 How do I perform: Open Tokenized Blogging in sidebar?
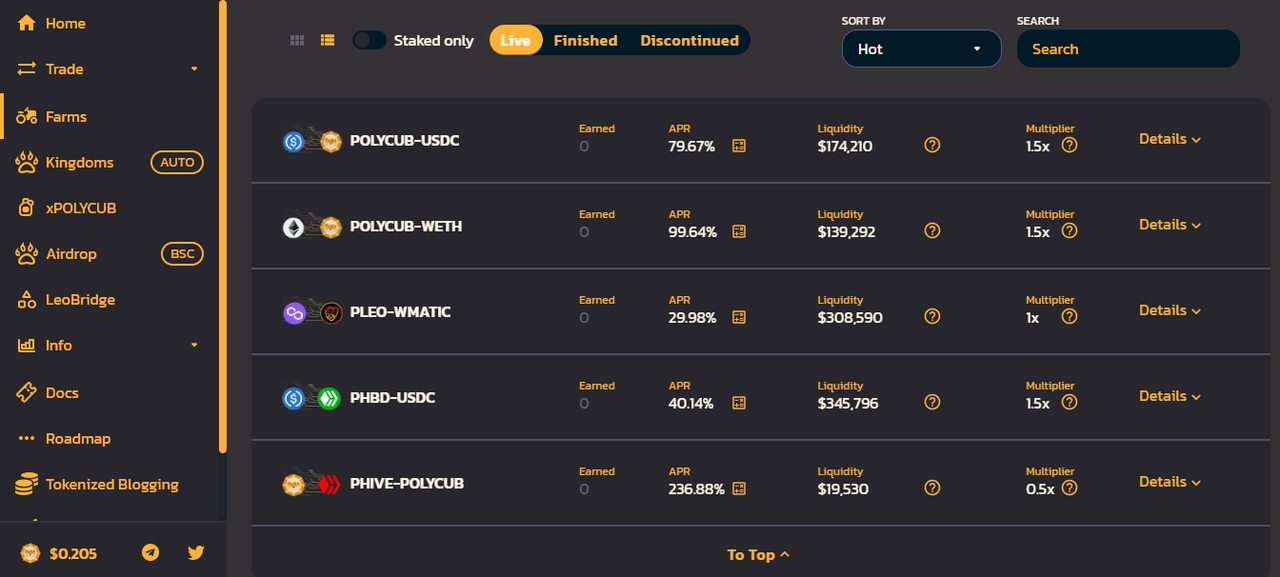pyautogui.click(x=112, y=484)
